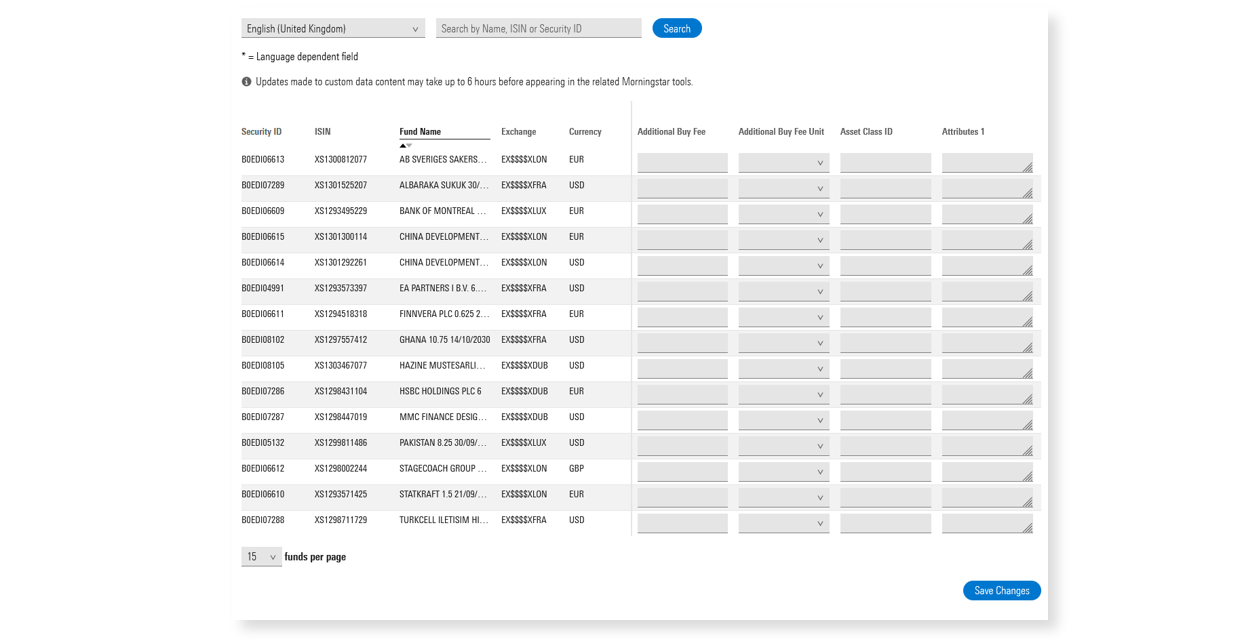Sort by the Security ID column header
Screen dimensions: 1255x642
pyautogui.click(x=261, y=132)
